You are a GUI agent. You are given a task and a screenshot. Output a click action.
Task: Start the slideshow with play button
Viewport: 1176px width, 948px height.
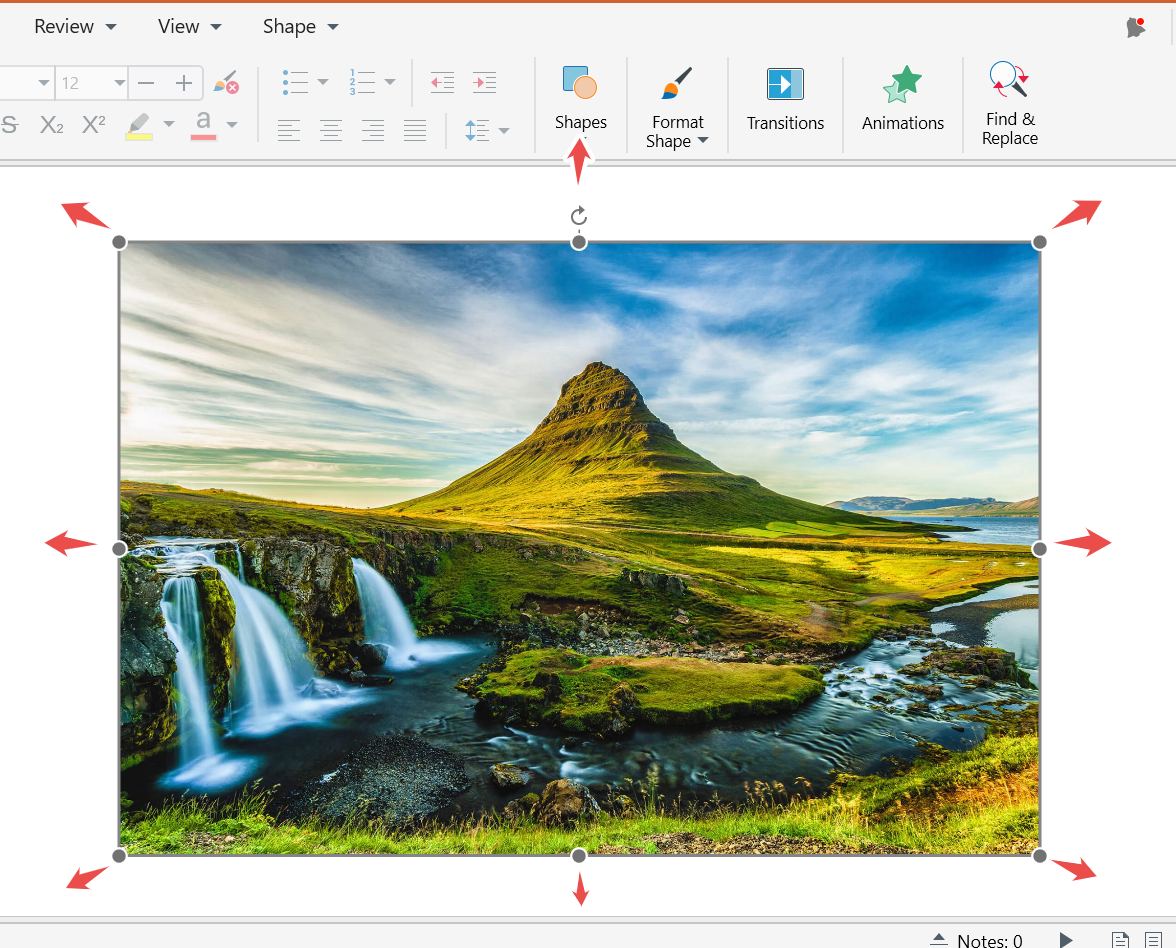(1066, 940)
